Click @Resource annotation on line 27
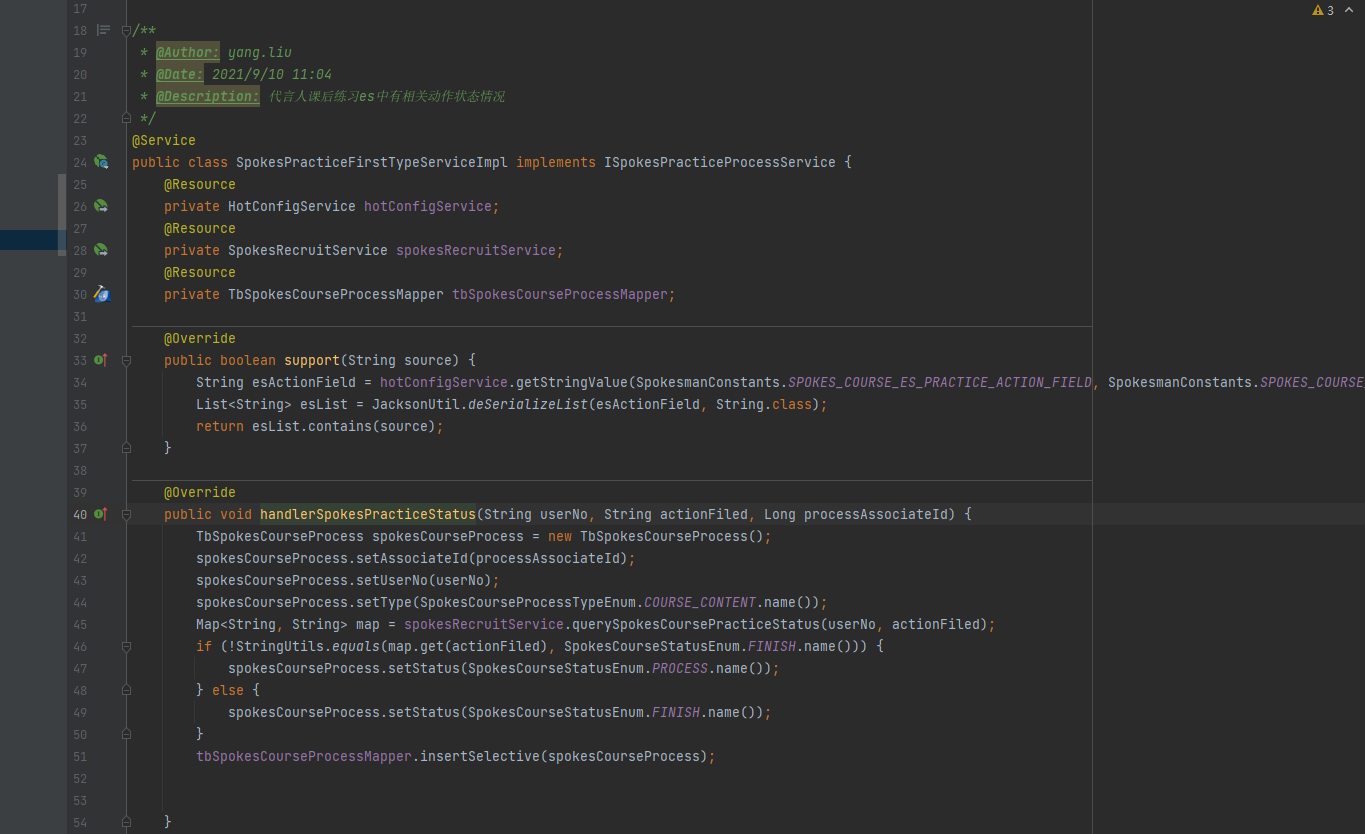The image size is (1365, 834). [200, 228]
